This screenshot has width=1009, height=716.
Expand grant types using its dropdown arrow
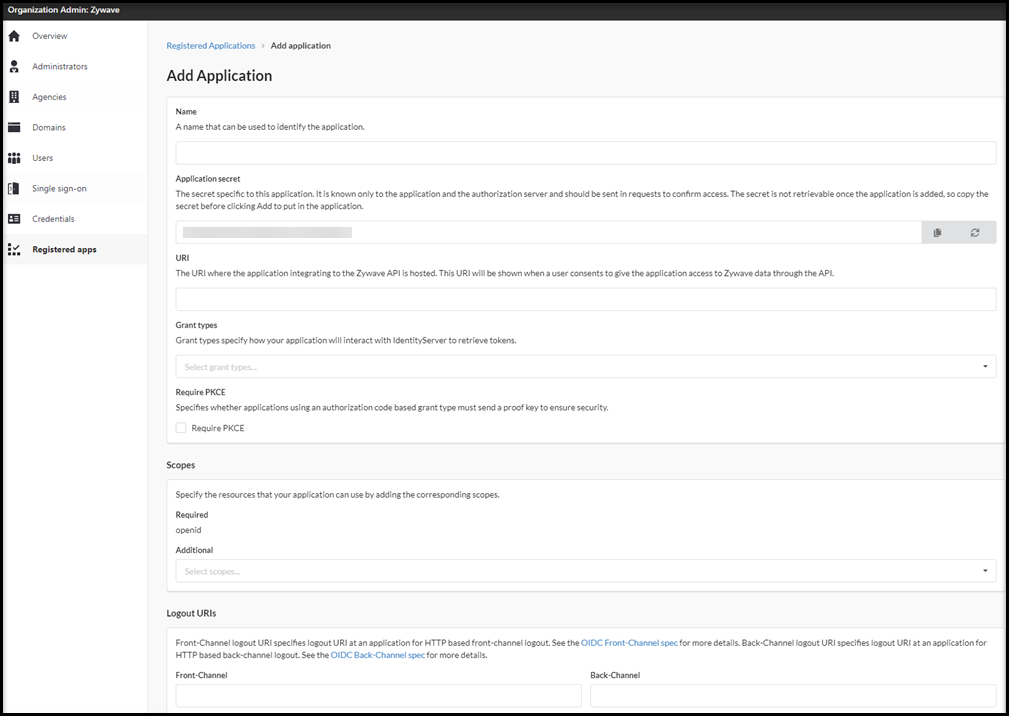coord(984,365)
